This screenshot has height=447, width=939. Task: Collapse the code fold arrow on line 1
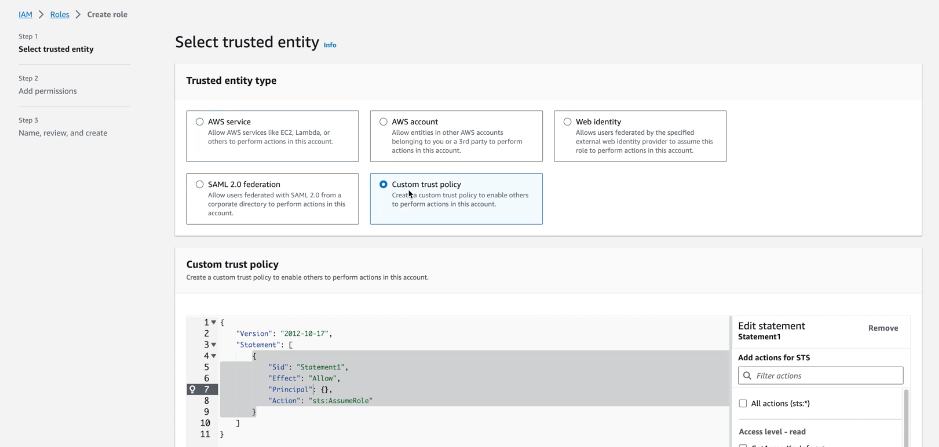(214, 322)
